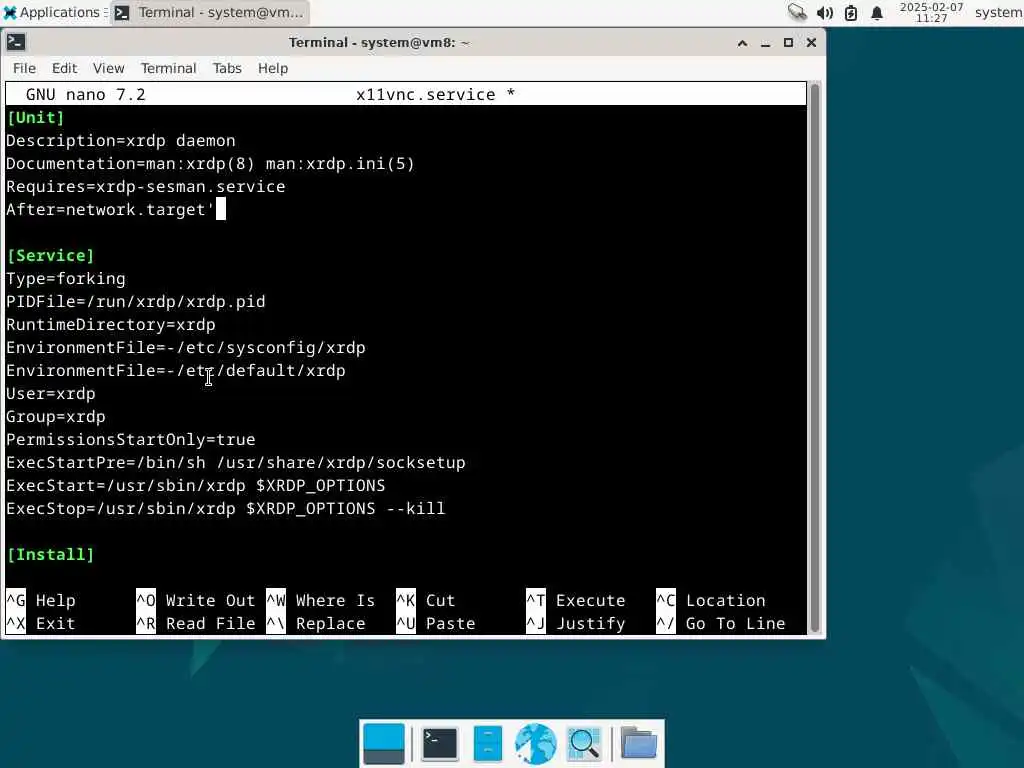Click the ^X Exit shortcut

40,624
